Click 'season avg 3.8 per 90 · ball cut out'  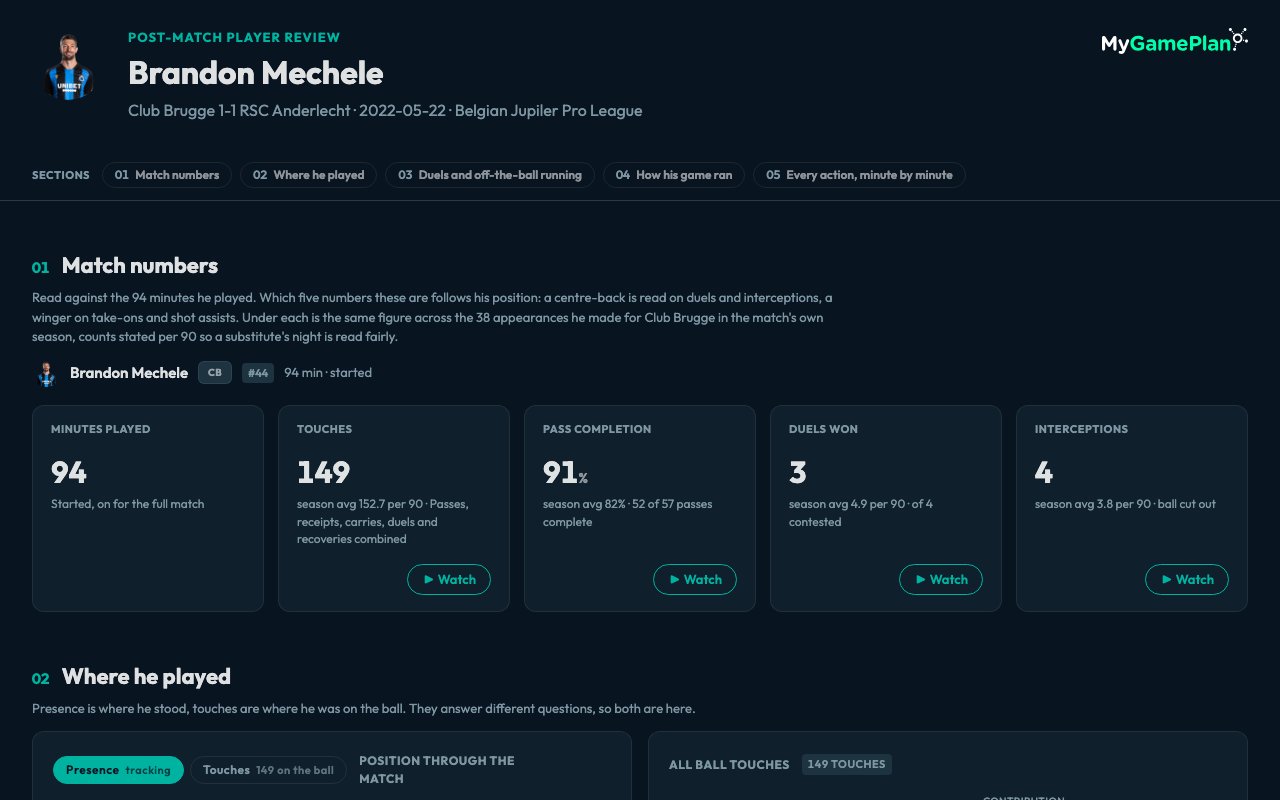(1125, 504)
